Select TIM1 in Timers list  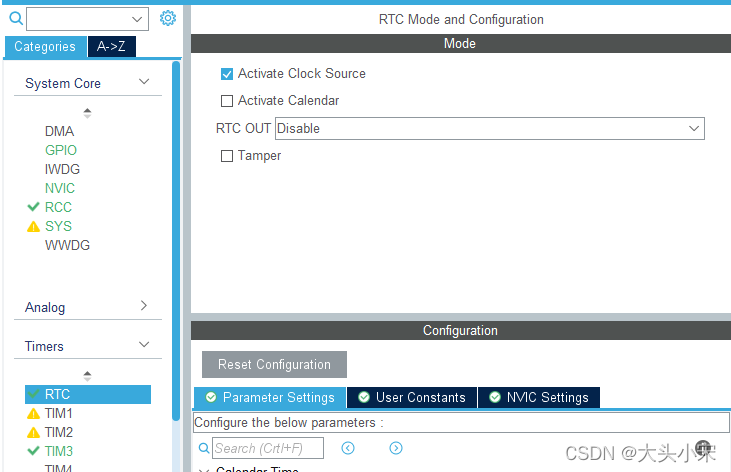[59, 414]
